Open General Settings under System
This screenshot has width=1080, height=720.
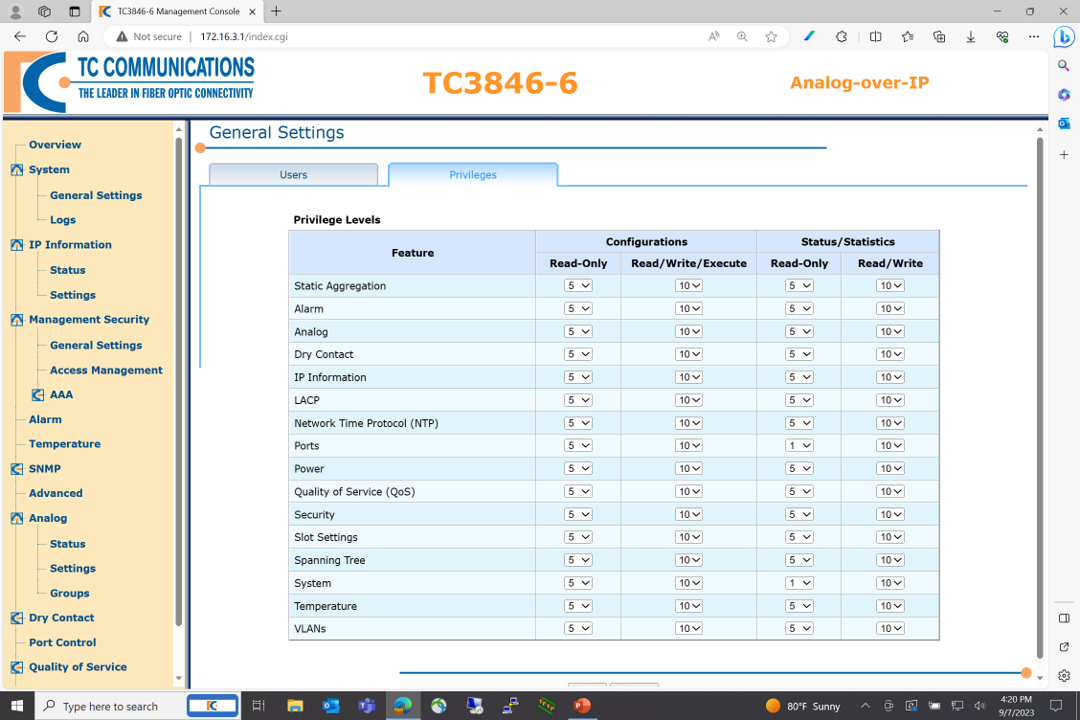pos(96,195)
